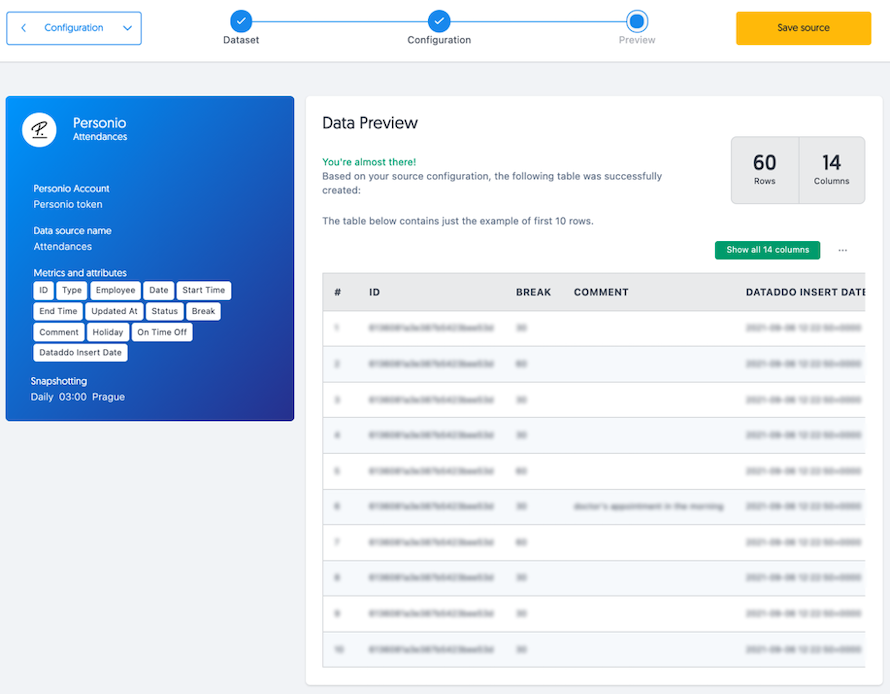Click the Type attribute tag
This screenshot has height=694, width=890.
click(x=72, y=290)
